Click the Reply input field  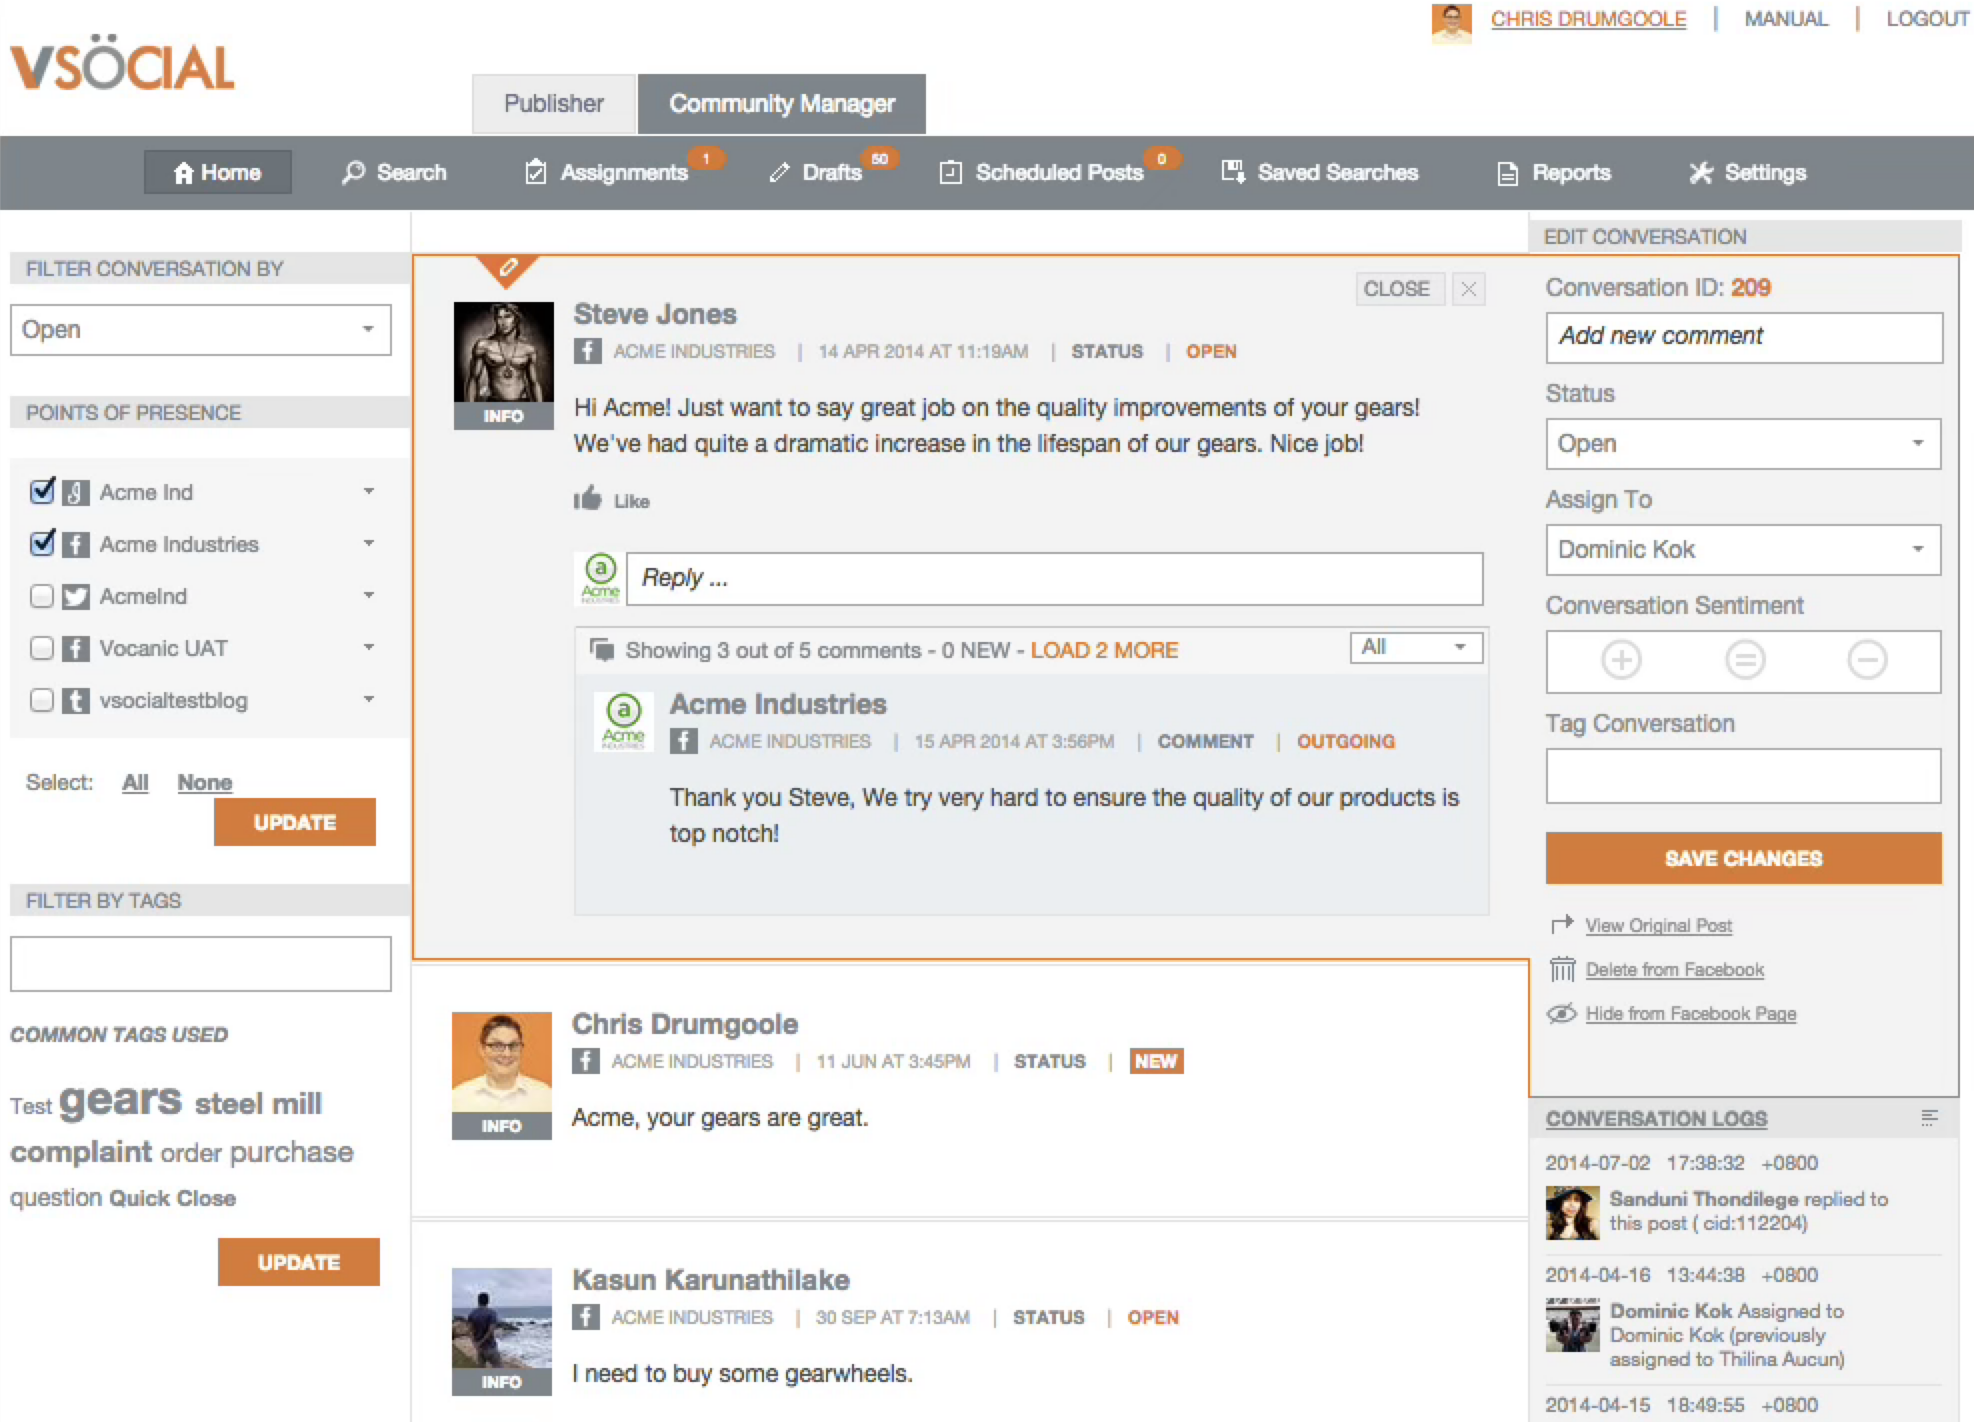(1053, 578)
